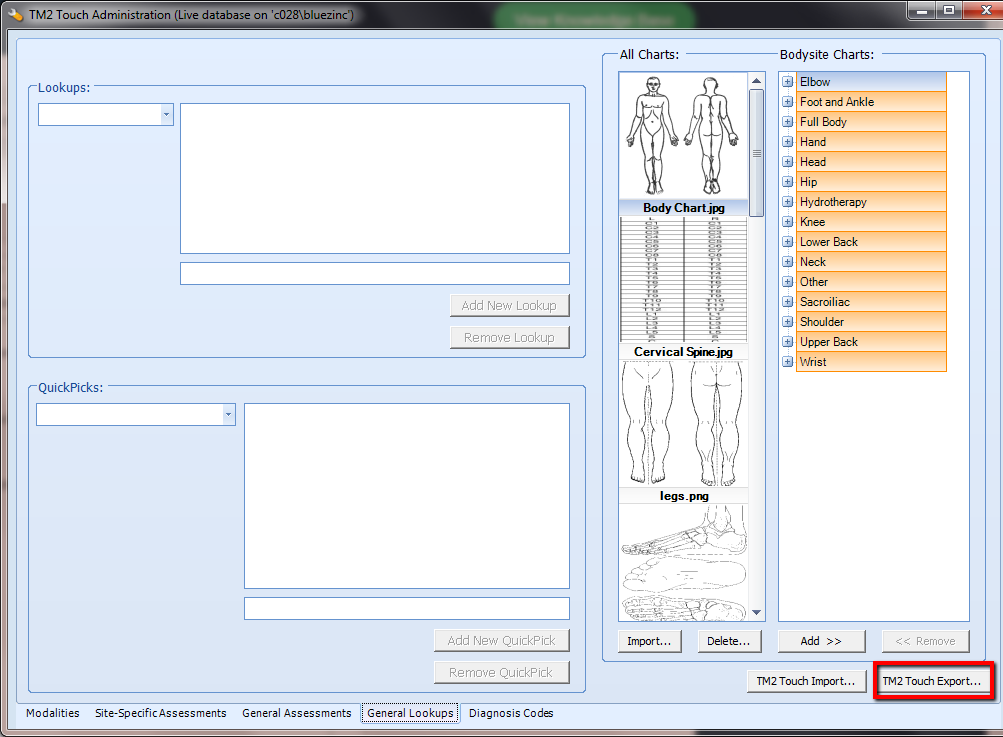
Task: Select Full Body tree item
Action: click(871, 122)
